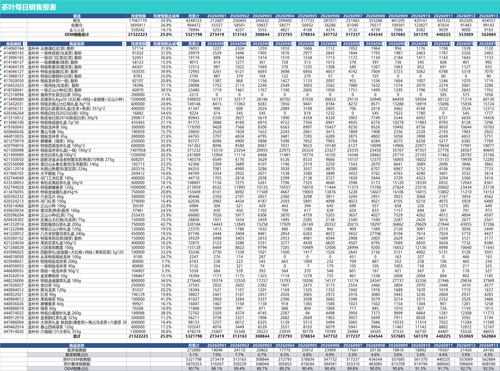Select the 总计 label in product table
500x371 pixels.
point(77,336)
